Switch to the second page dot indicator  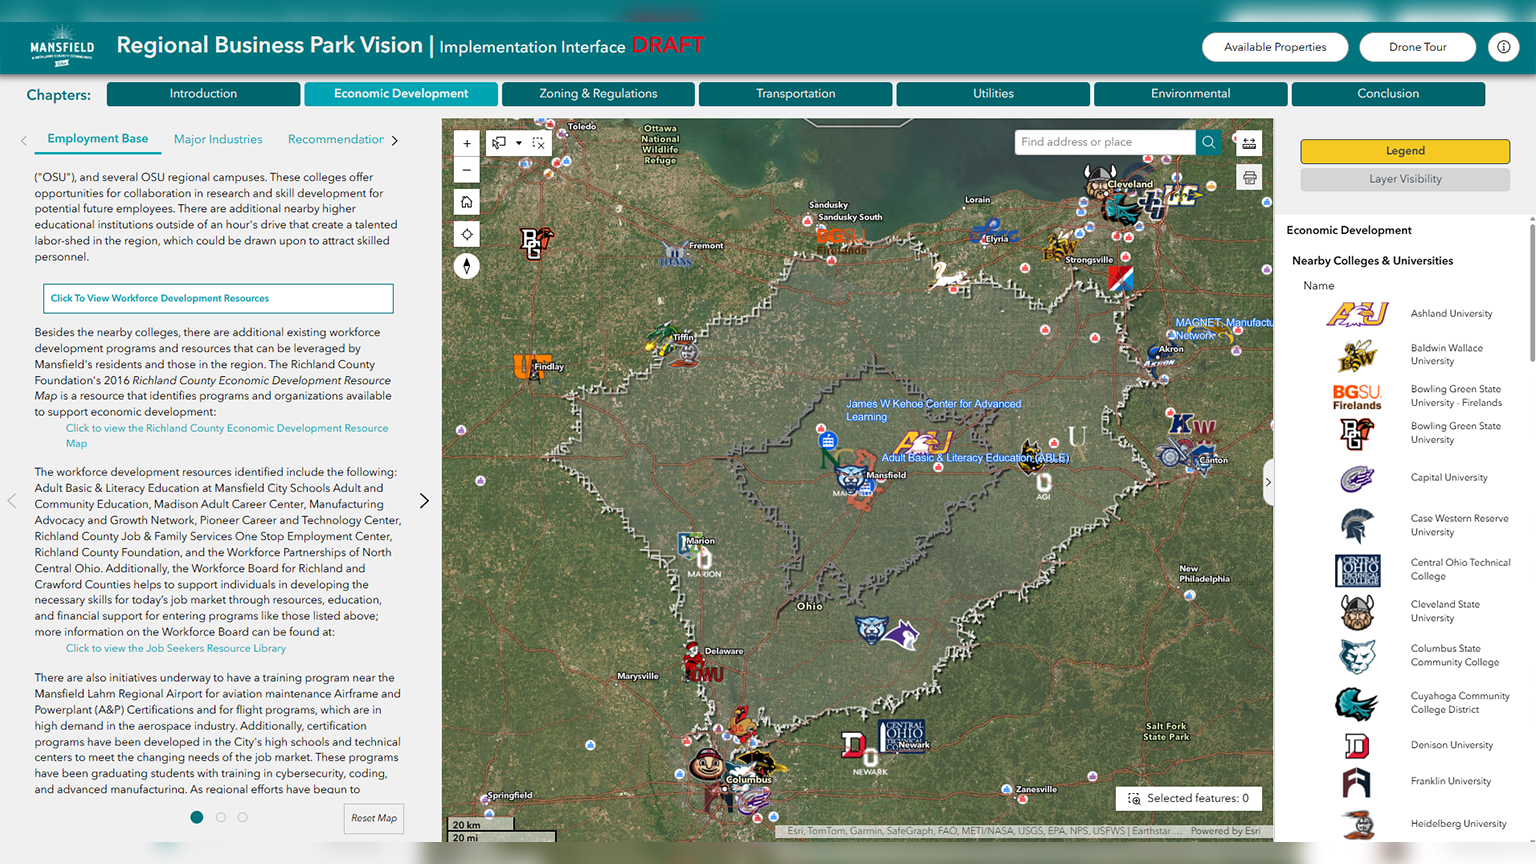tap(221, 817)
